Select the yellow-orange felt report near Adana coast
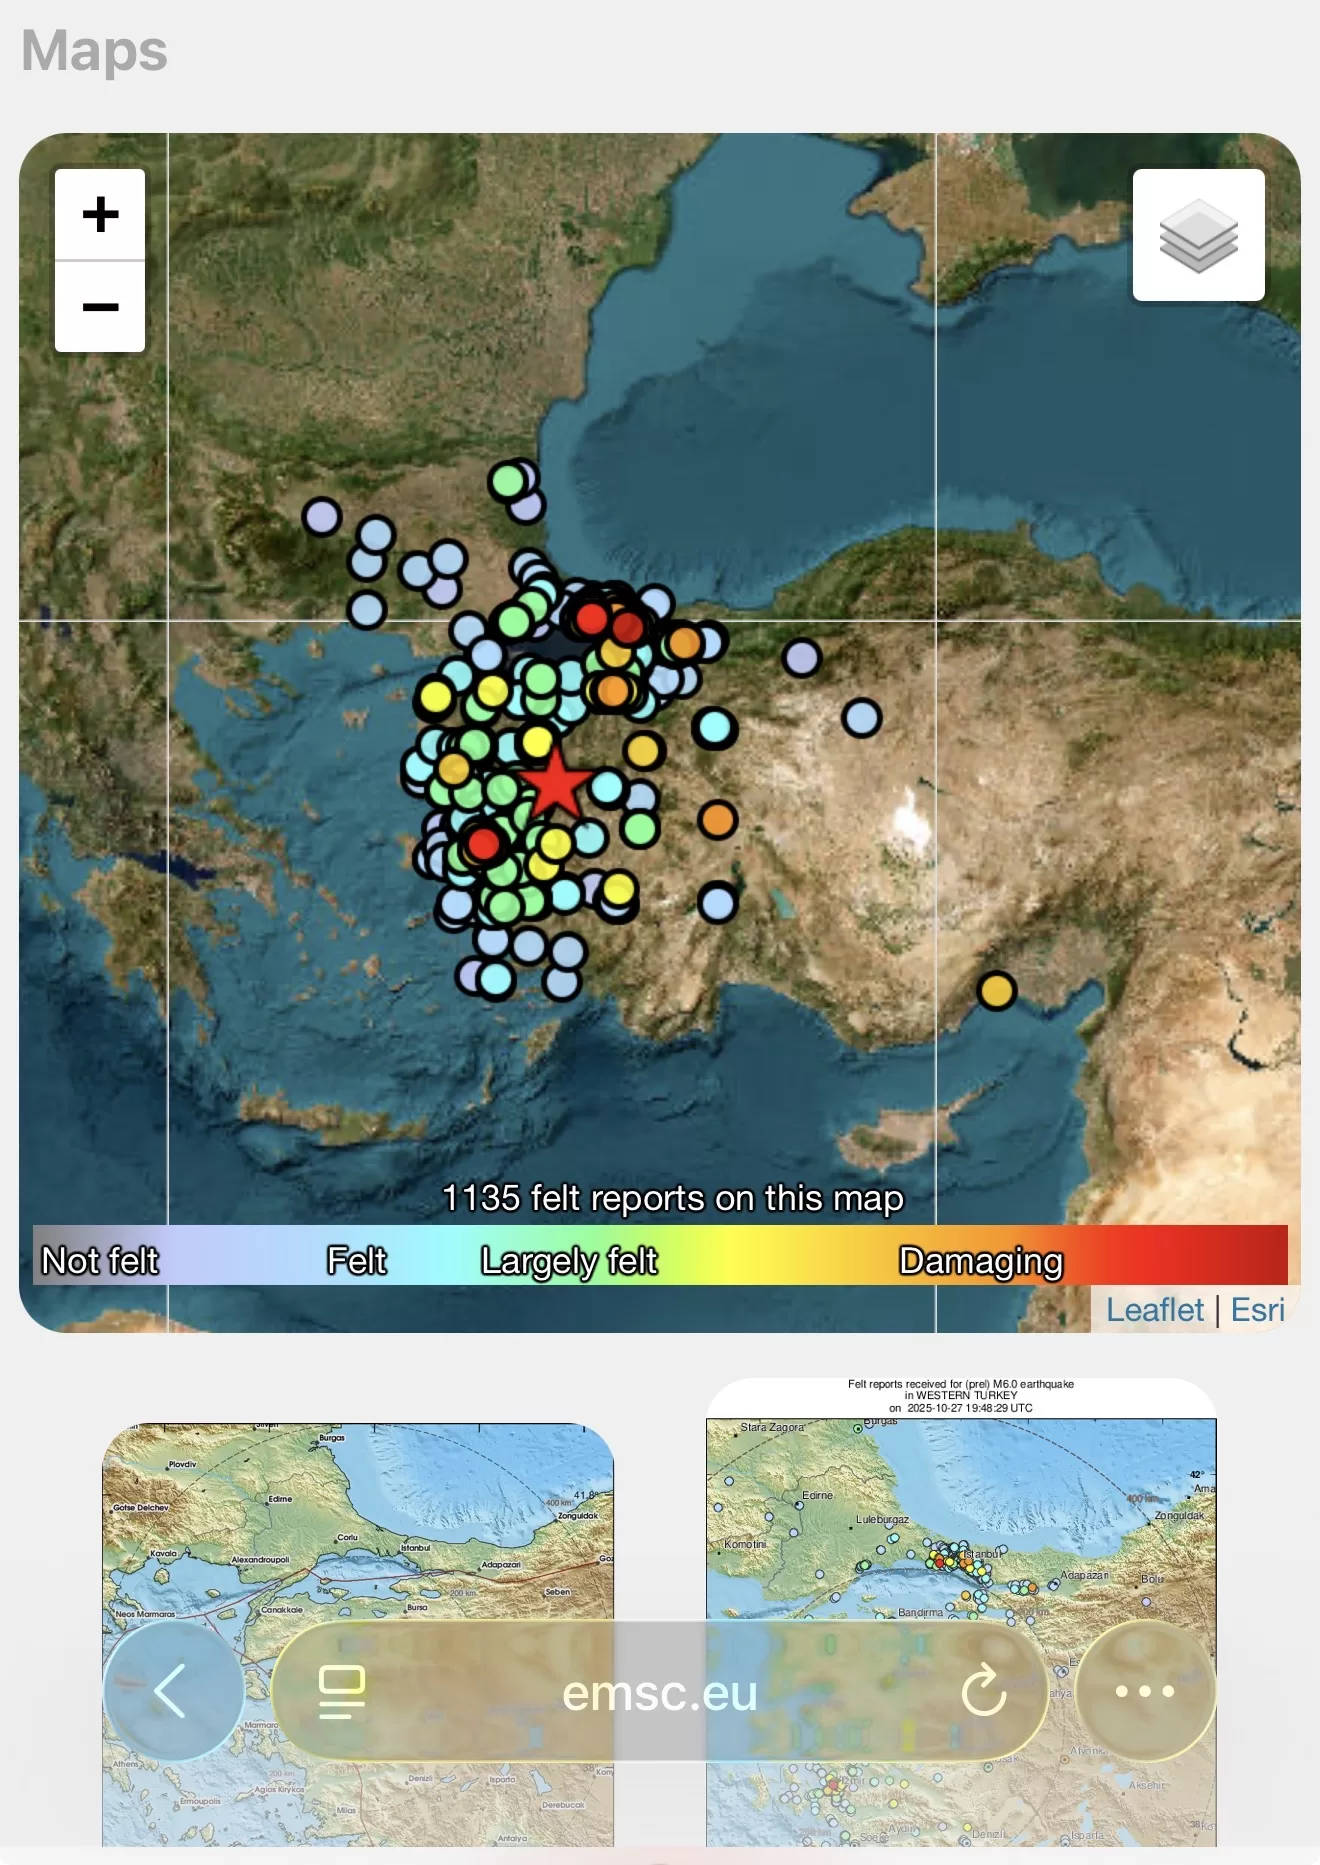The image size is (1320, 1865). point(996,991)
